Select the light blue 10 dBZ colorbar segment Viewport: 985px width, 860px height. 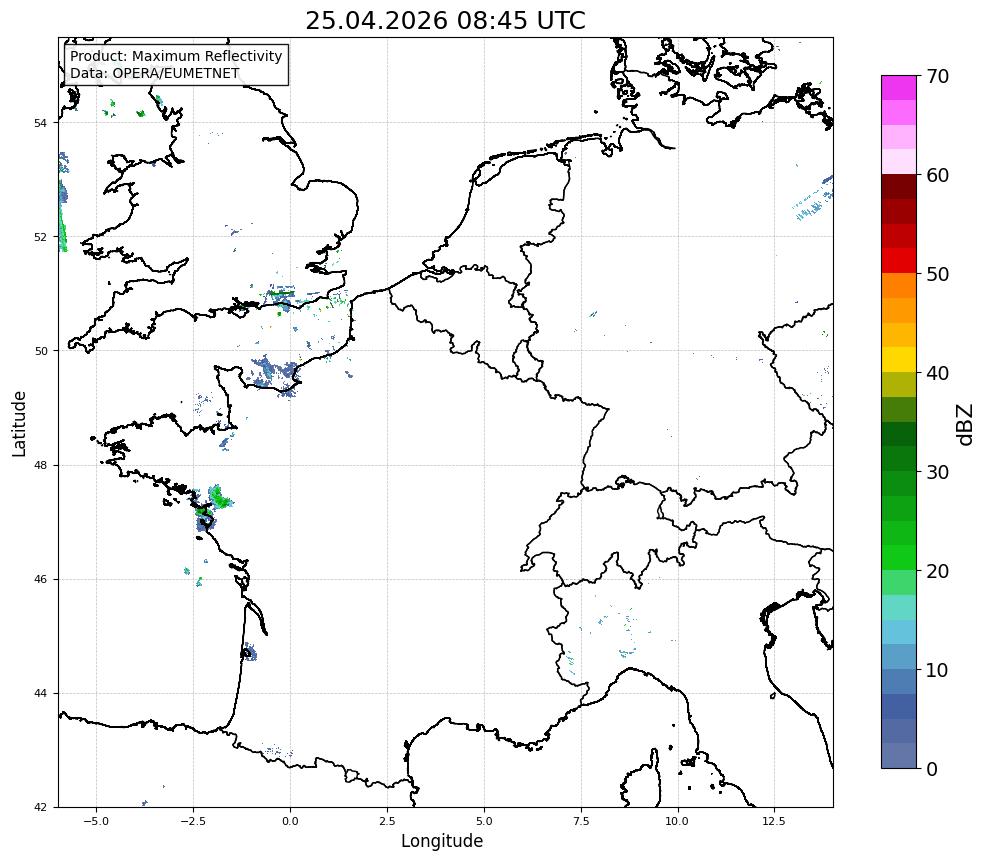coord(899,656)
